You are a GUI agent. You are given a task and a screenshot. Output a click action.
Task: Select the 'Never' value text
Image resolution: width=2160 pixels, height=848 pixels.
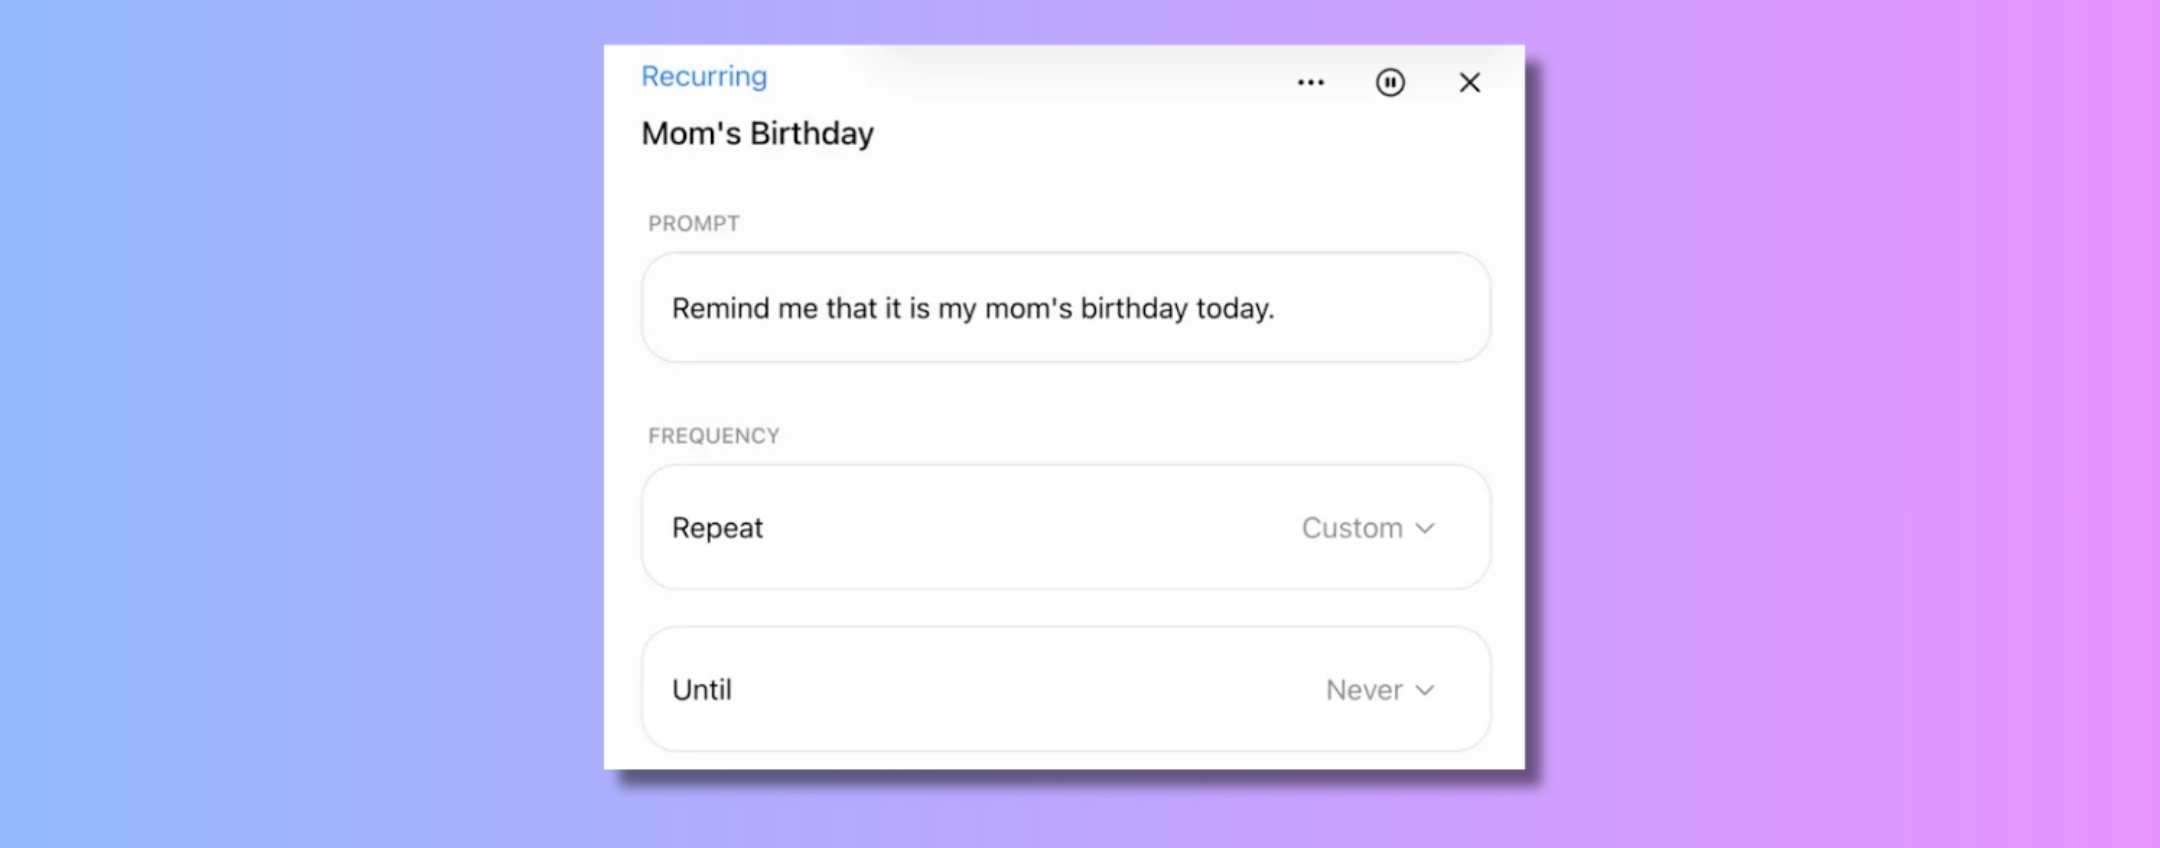click(x=1364, y=690)
